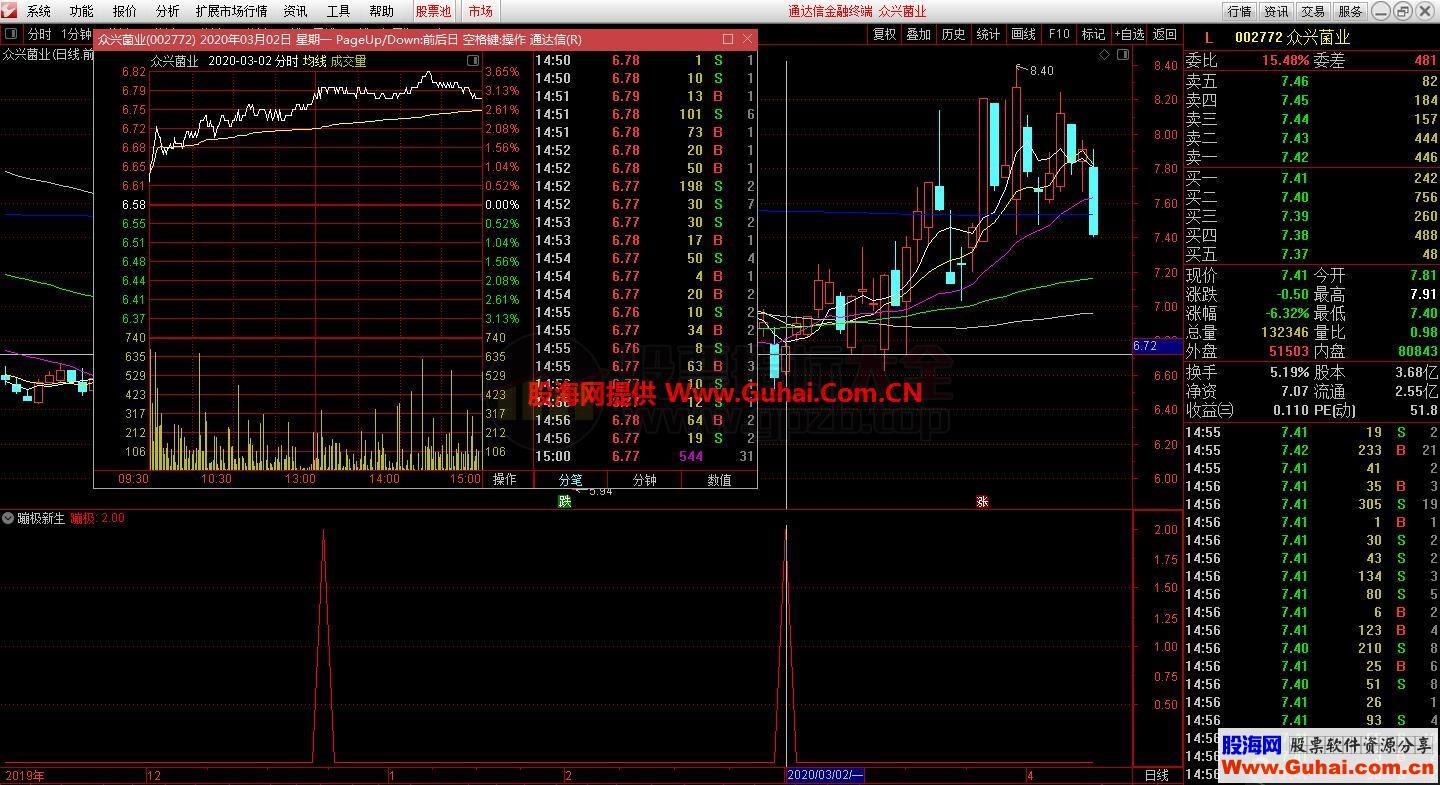Click stock code 002772 众兴菌业 header

[1292, 37]
